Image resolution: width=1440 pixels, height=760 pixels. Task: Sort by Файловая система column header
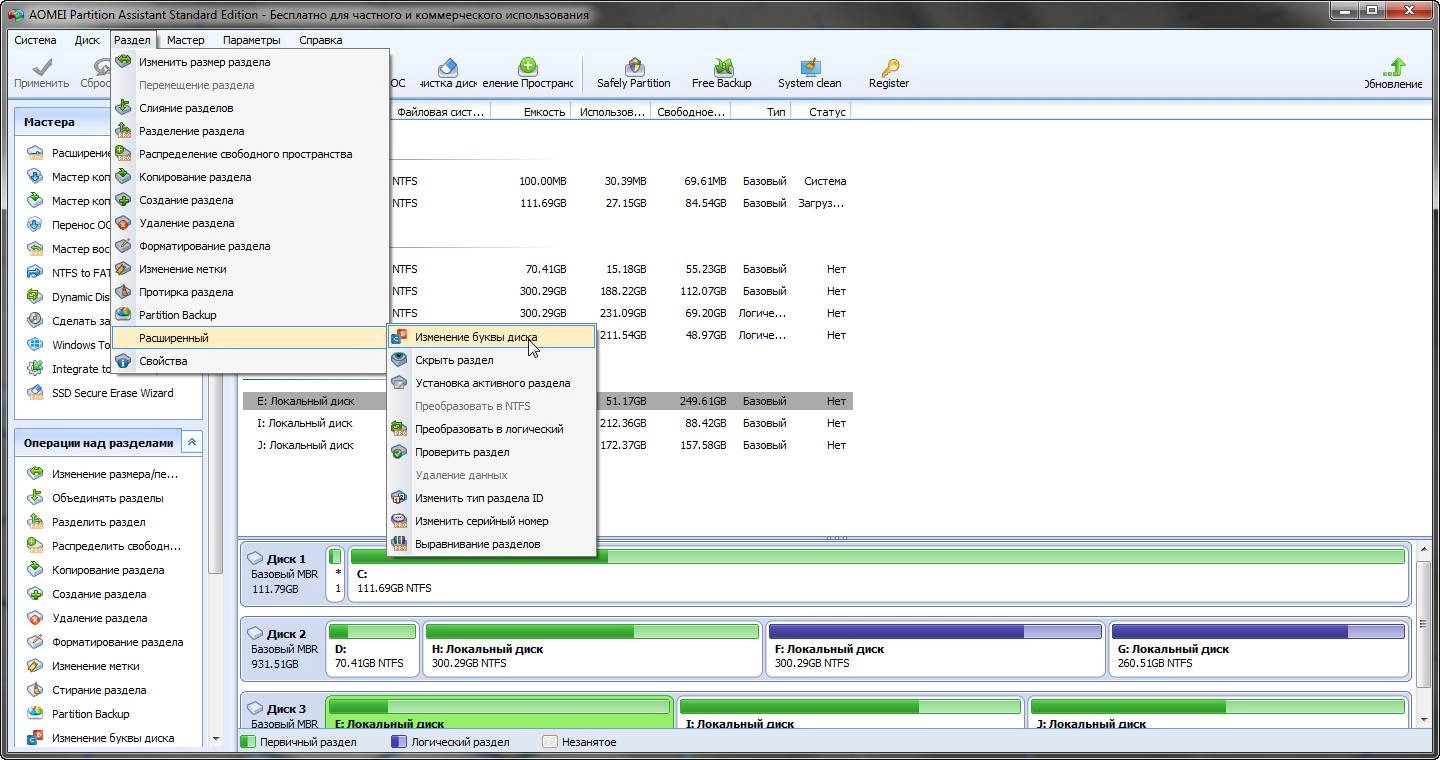[x=440, y=112]
